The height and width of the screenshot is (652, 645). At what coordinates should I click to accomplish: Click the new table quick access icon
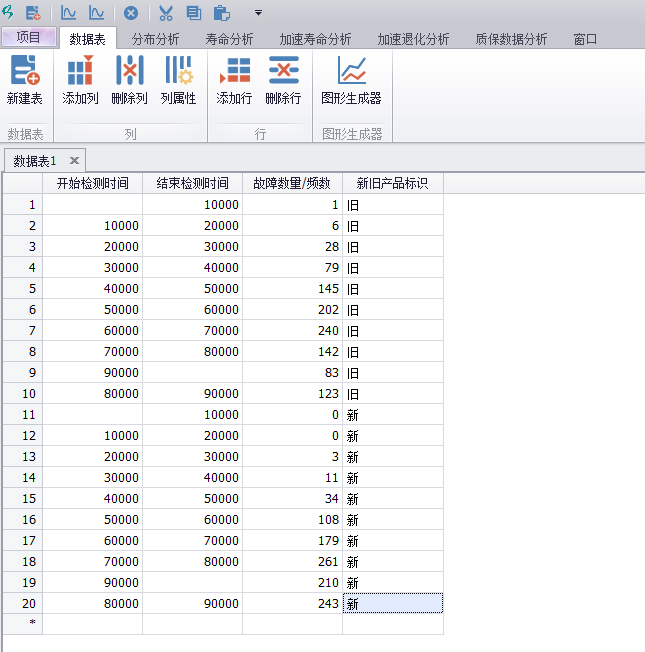pos(33,13)
